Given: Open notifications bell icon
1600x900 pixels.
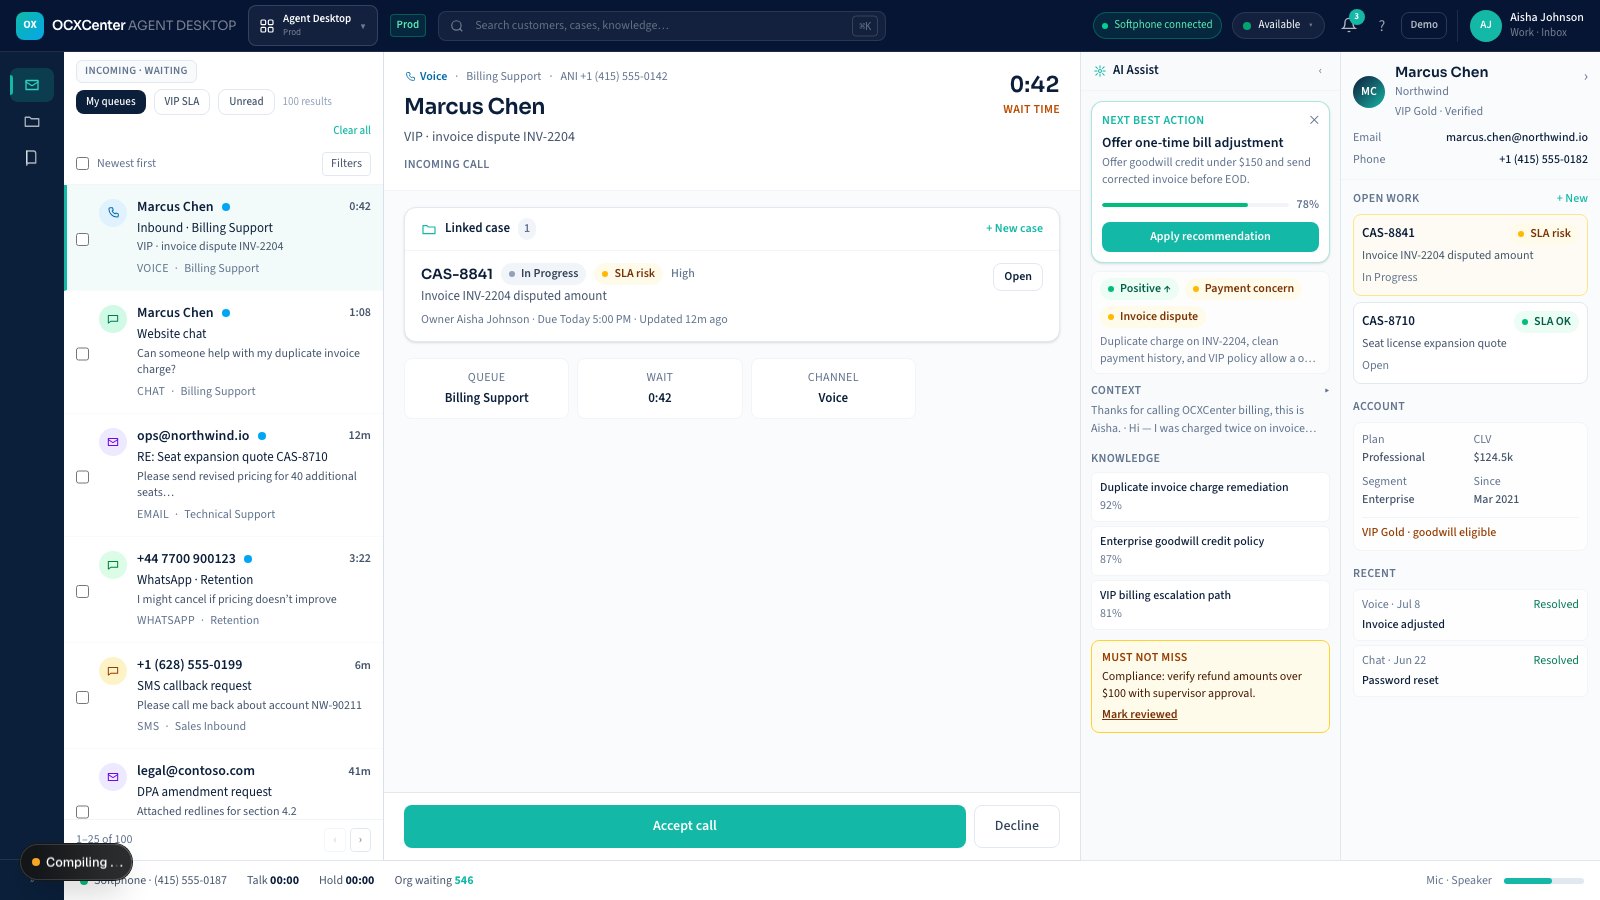Looking at the screenshot, I should pos(1349,25).
